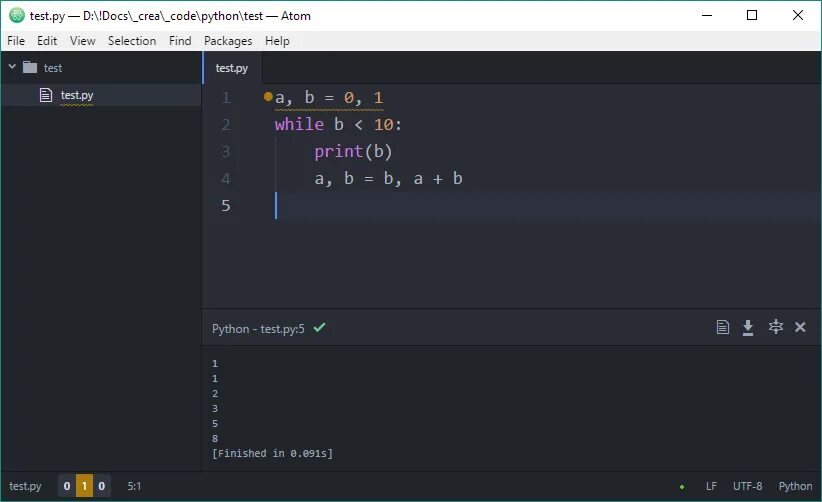Click line number 5 in the gutter
Viewport: 822px width, 502px height.
click(x=225, y=205)
